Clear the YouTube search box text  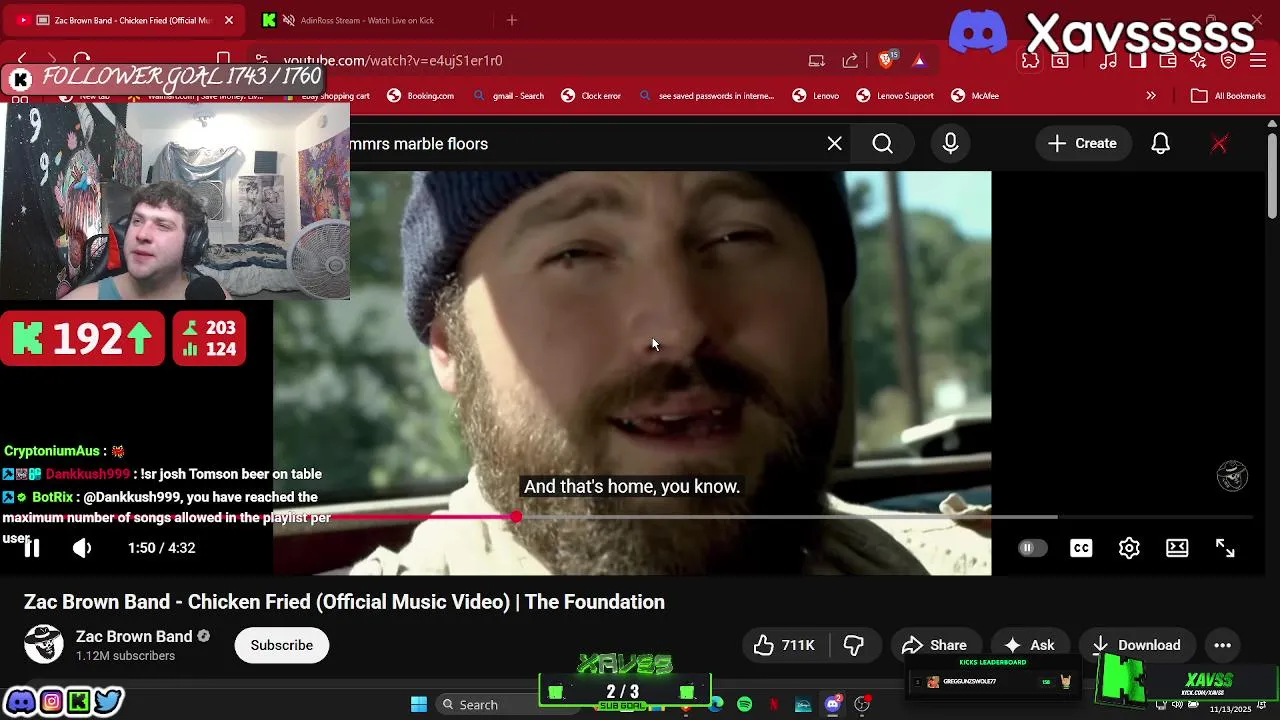point(835,144)
